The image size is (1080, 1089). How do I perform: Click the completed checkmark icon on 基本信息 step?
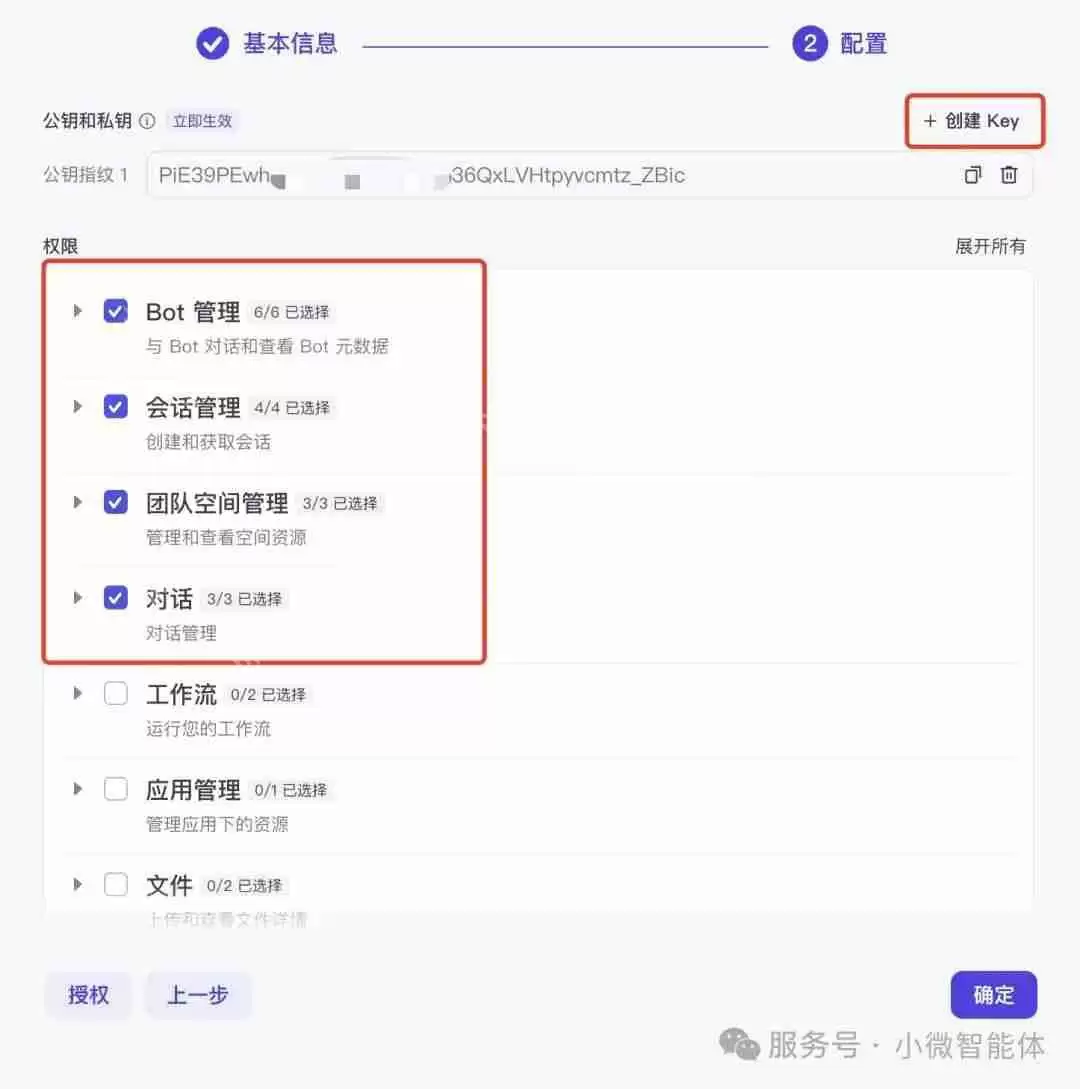pos(213,44)
